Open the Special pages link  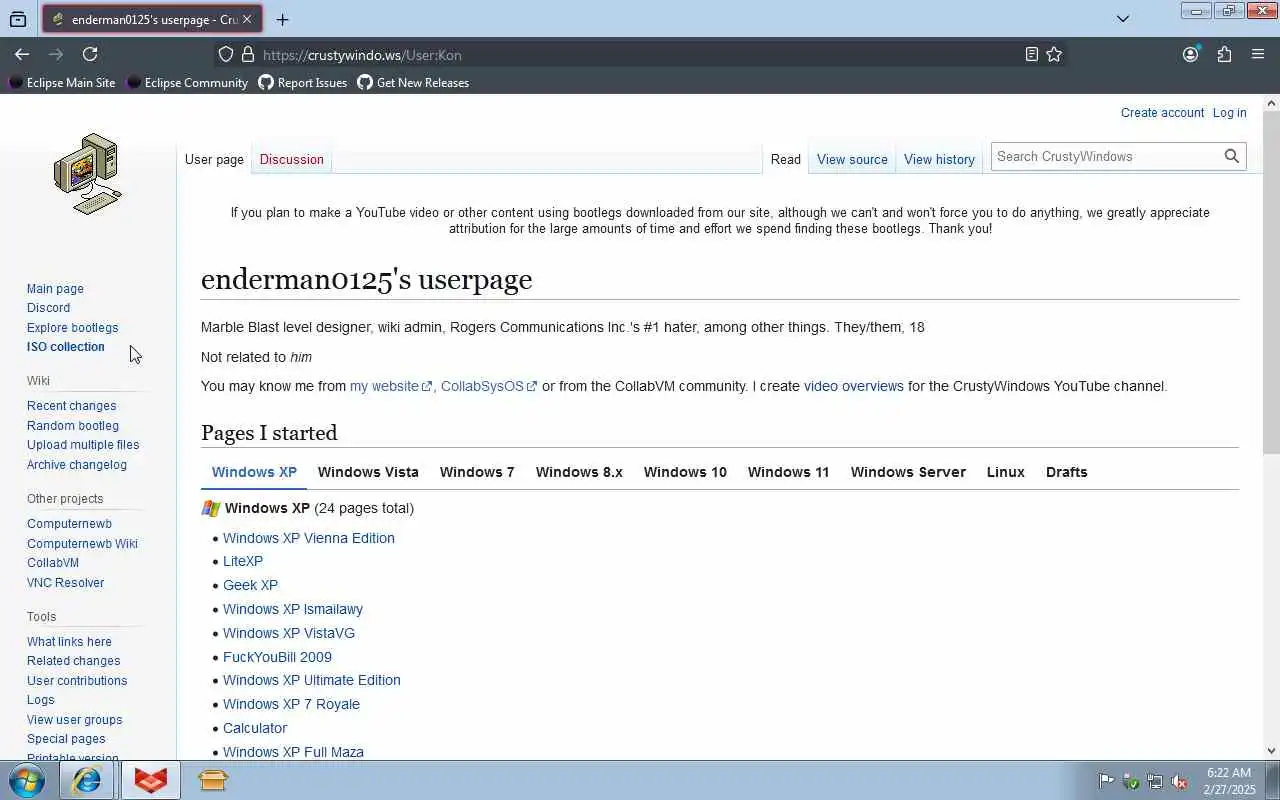[66, 739]
